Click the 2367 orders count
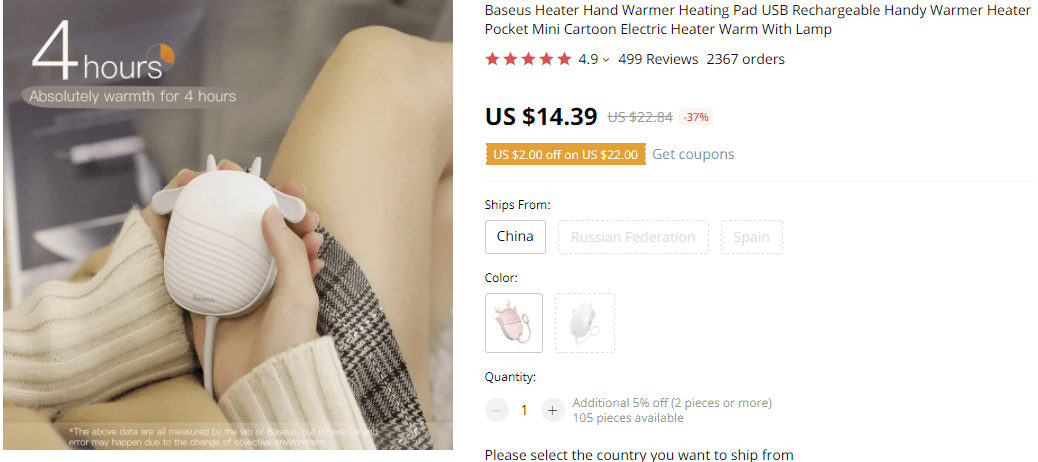The height and width of the screenshot is (462, 1038). (745, 59)
